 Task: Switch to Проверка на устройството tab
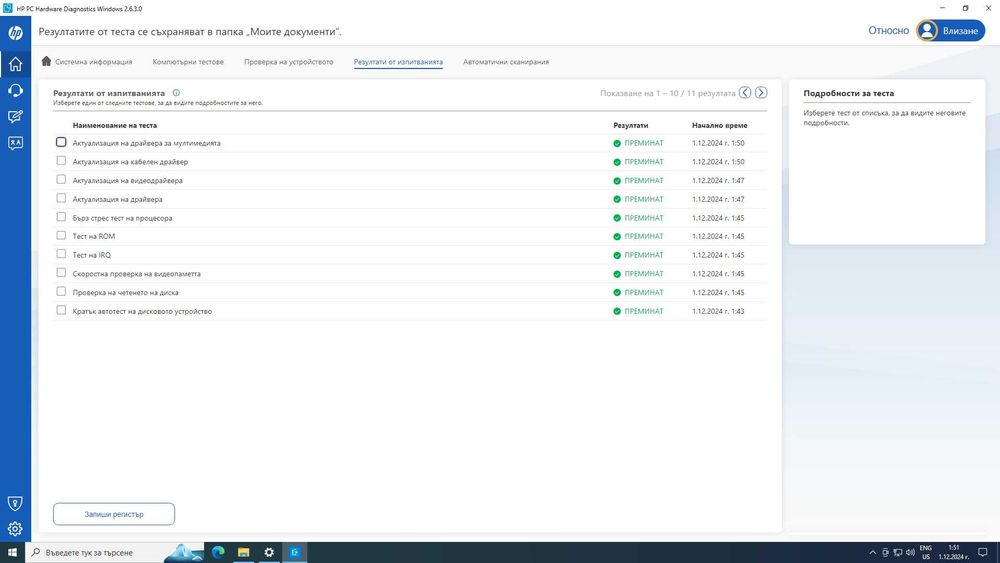coord(288,62)
